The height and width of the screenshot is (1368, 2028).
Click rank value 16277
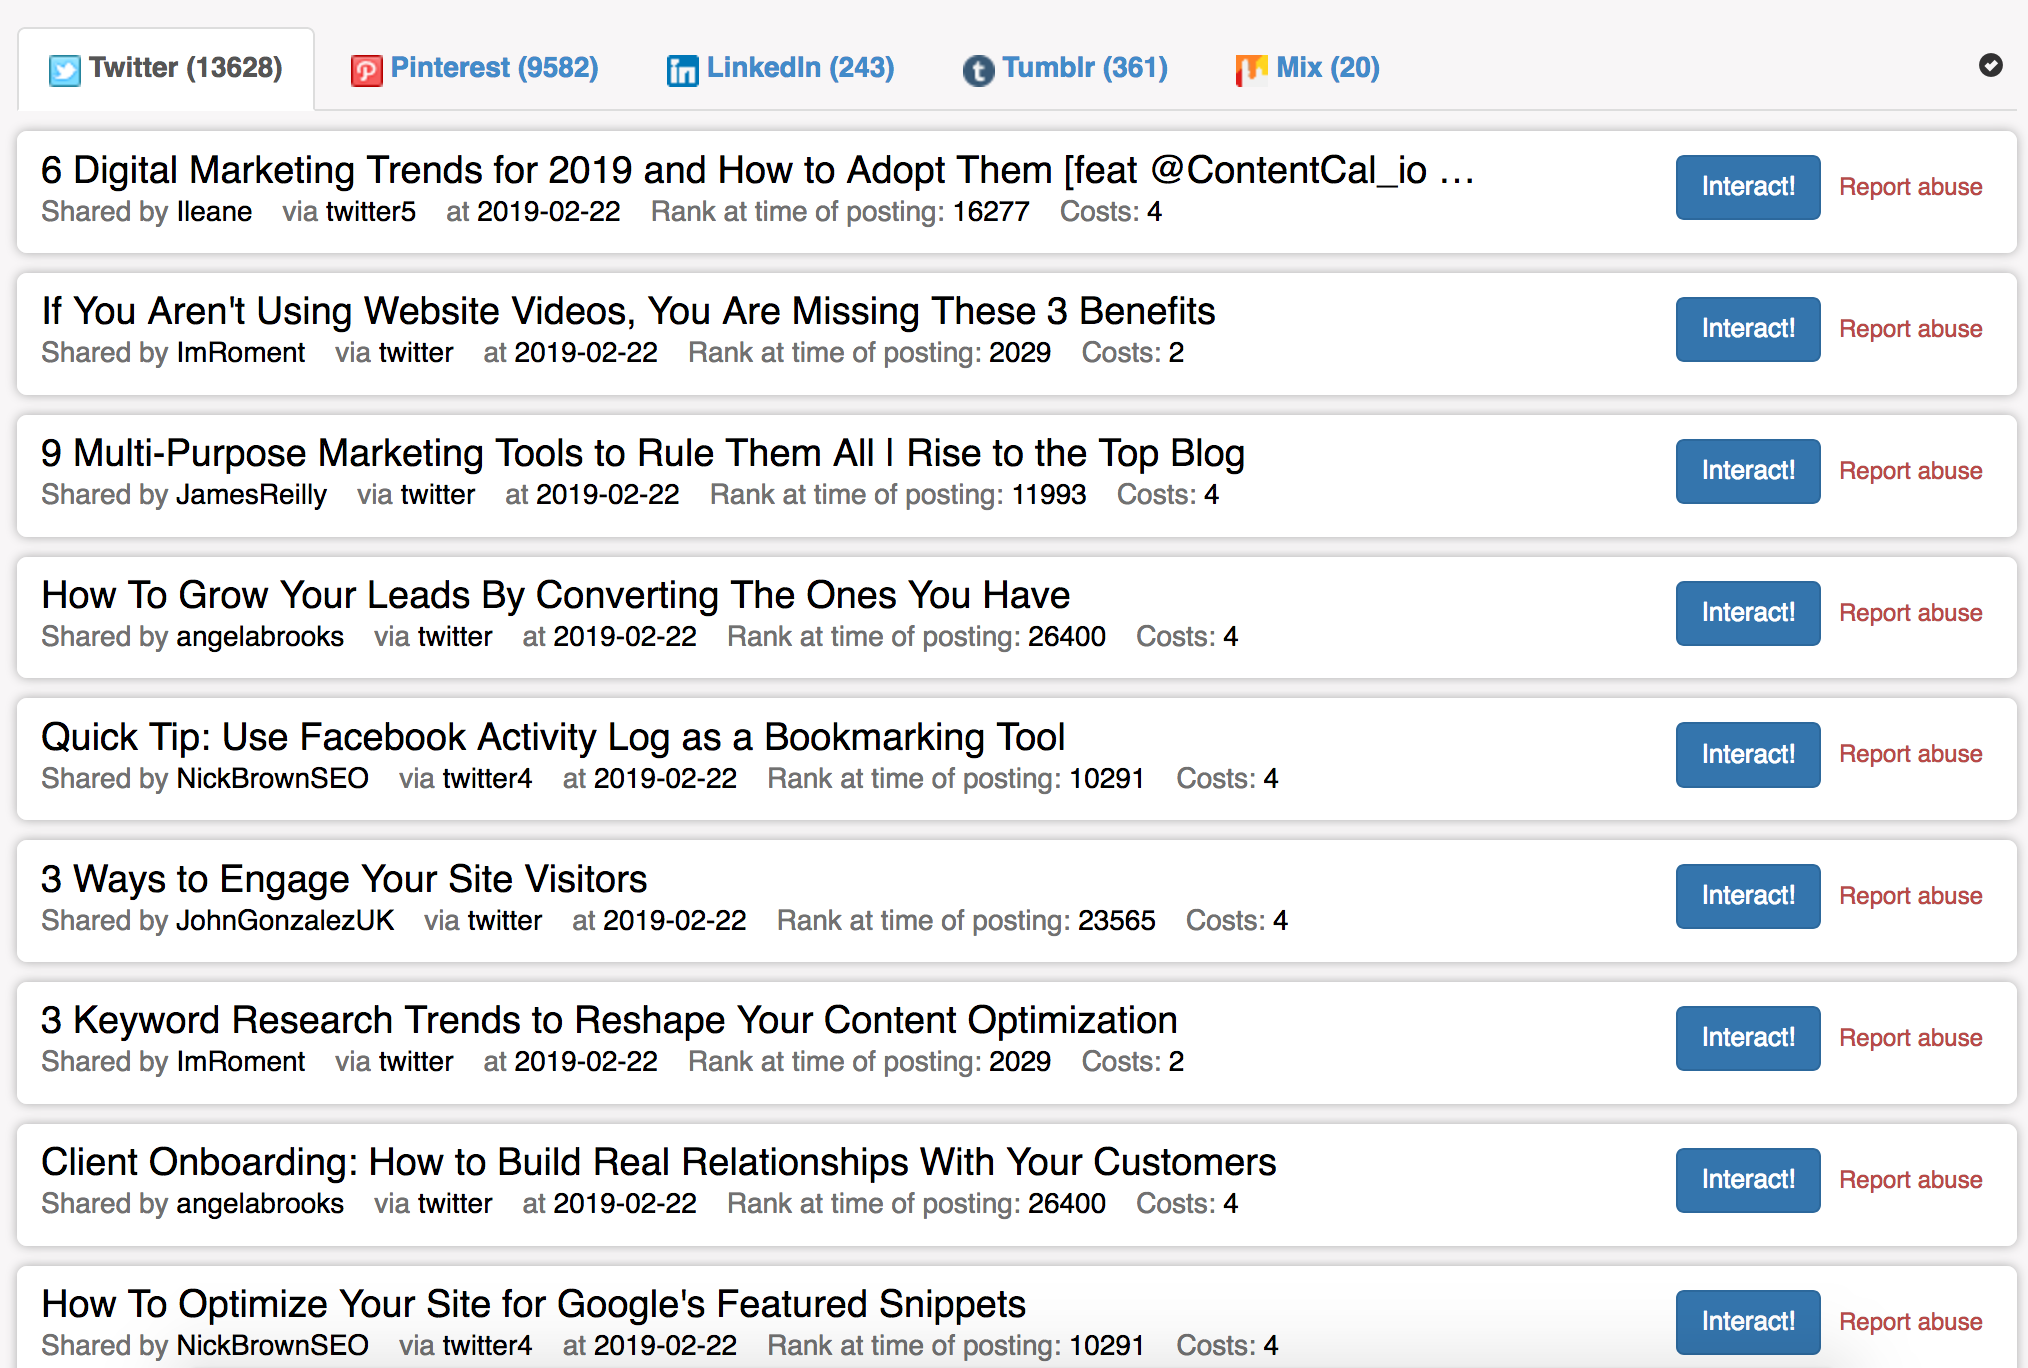(991, 212)
